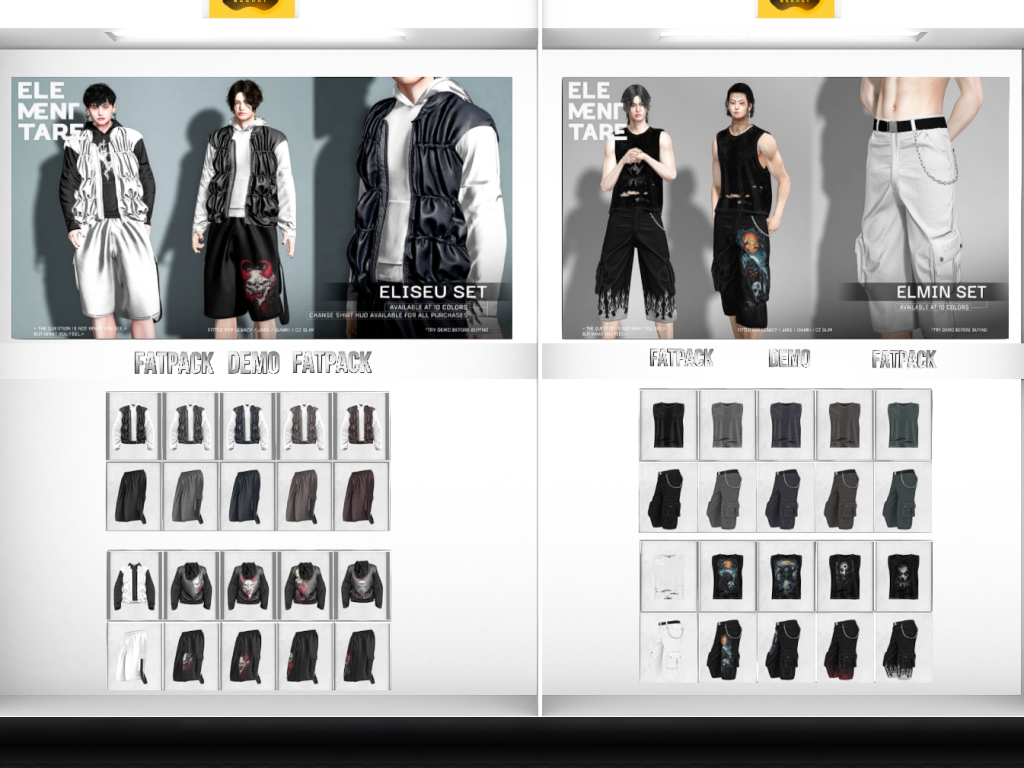
Task: Select Elmin cargo shorts with red flame hem
Action: click(x=845, y=648)
